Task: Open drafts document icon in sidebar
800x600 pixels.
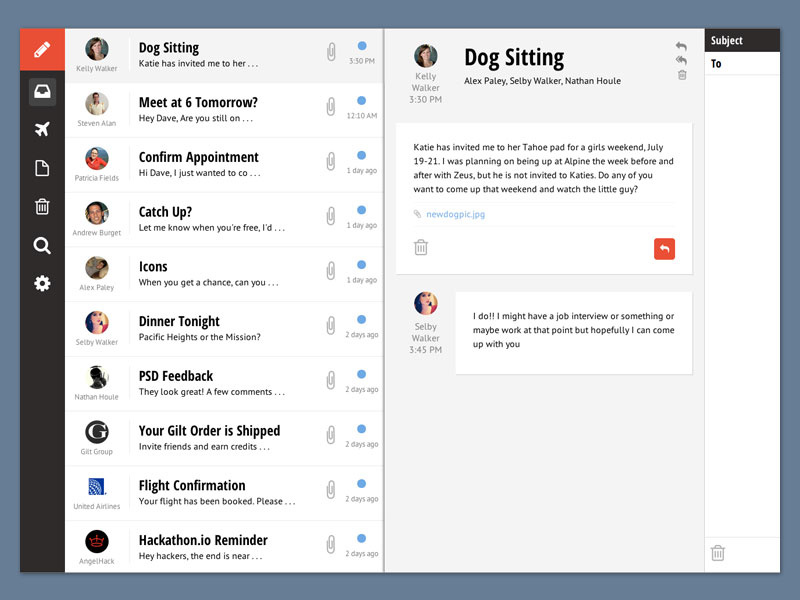Action: 42,168
